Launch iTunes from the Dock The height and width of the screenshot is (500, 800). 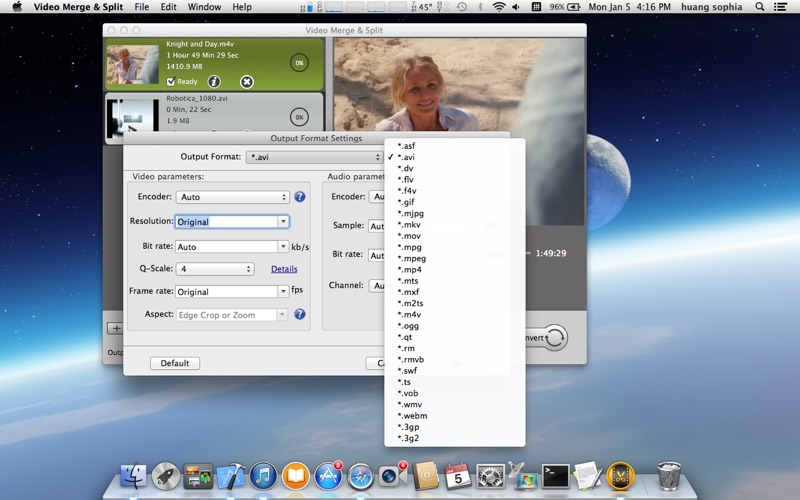(x=263, y=476)
